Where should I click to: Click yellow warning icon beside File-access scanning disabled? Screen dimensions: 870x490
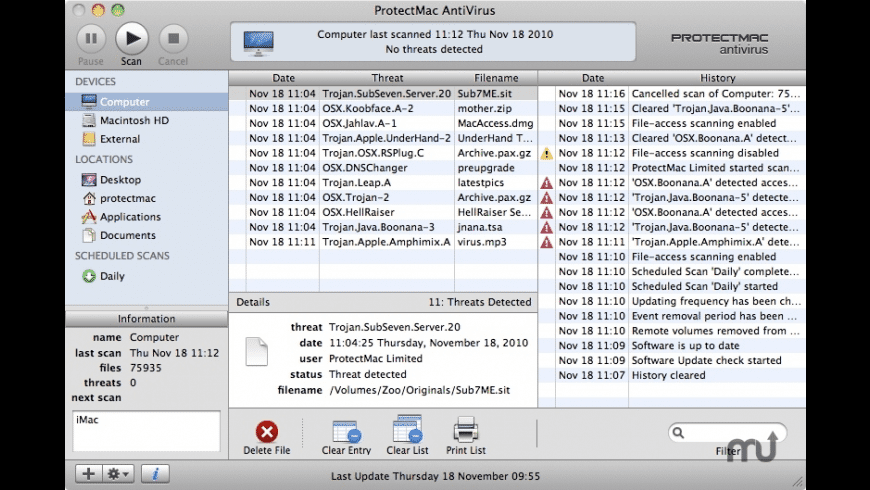(547, 153)
